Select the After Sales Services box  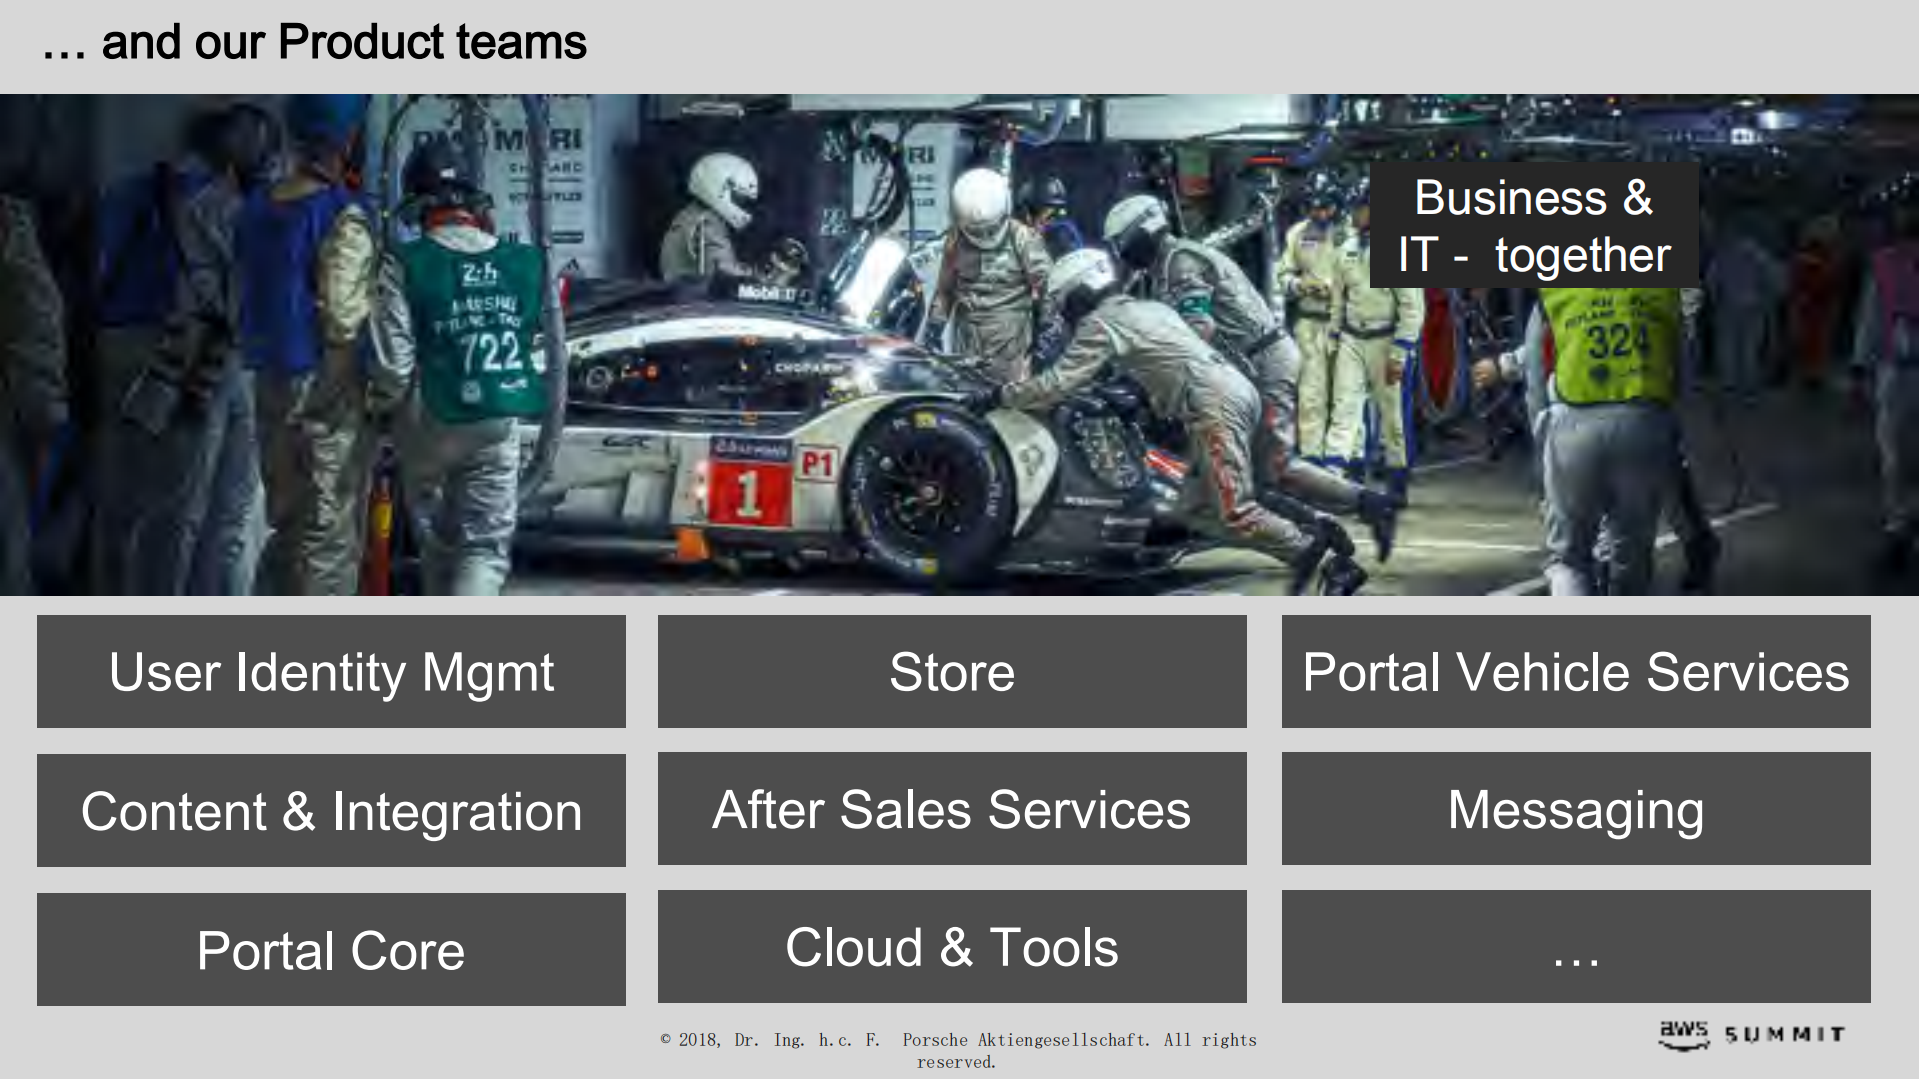951,808
